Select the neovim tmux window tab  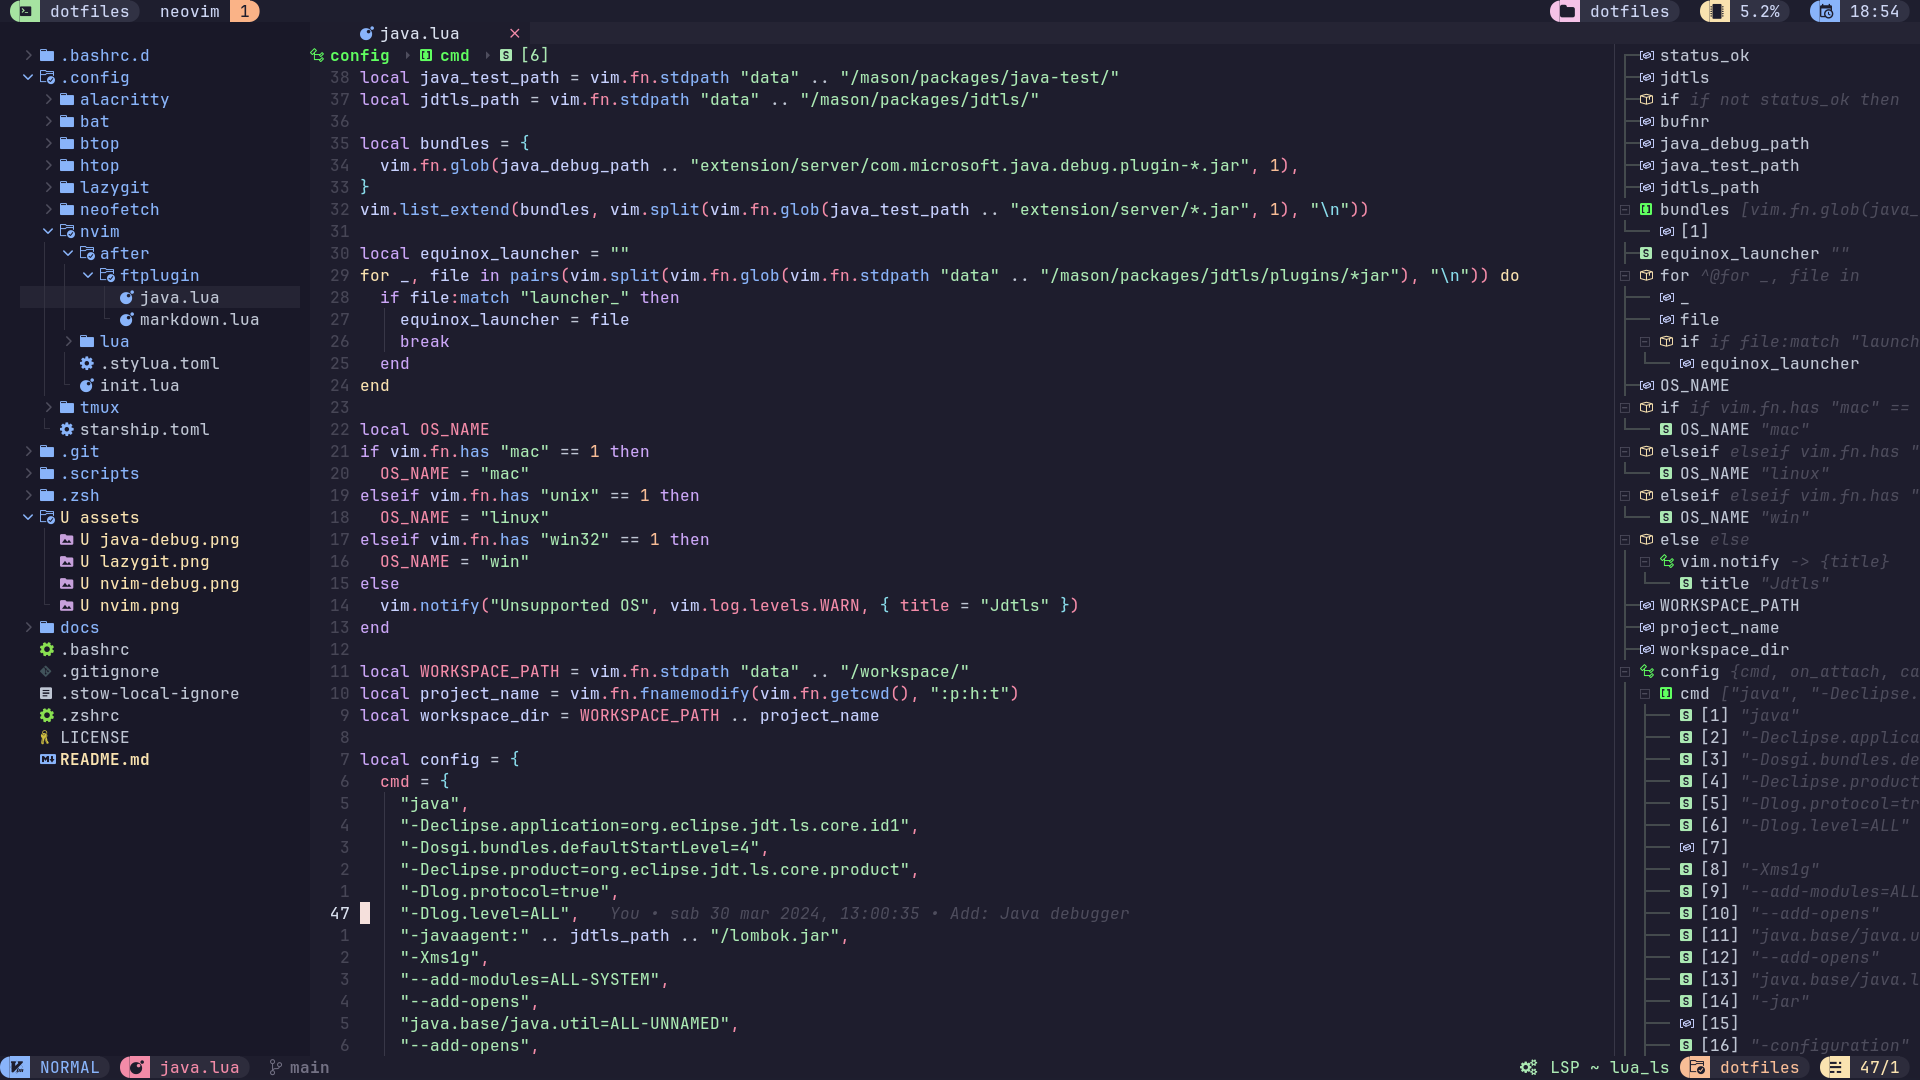coord(190,11)
